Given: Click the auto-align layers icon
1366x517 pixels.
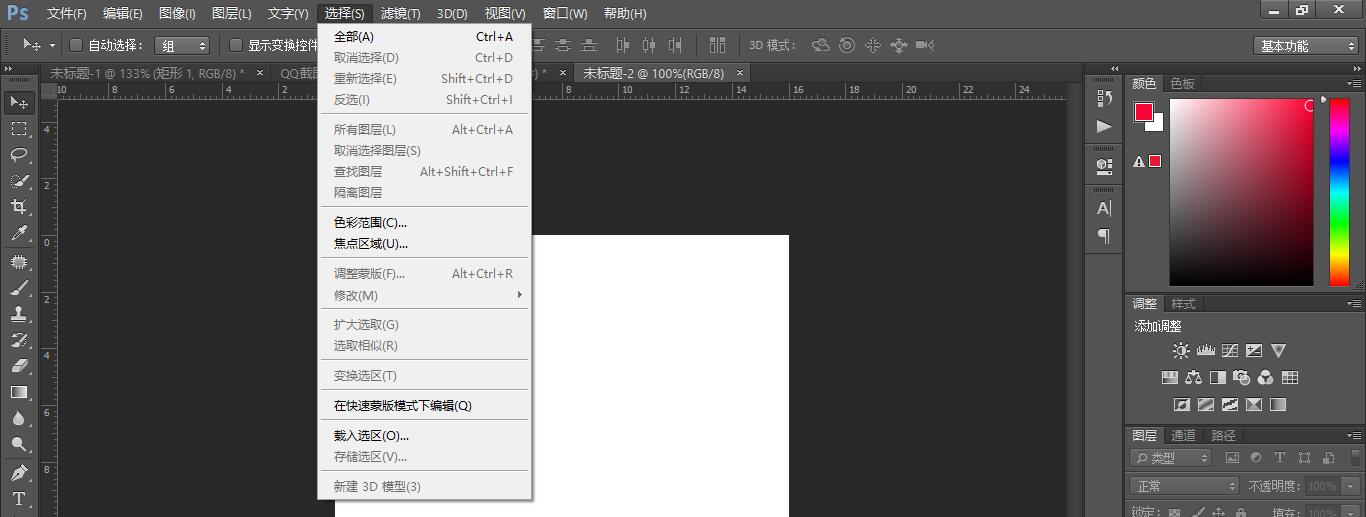Looking at the screenshot, I should click(x=717, y=45).
